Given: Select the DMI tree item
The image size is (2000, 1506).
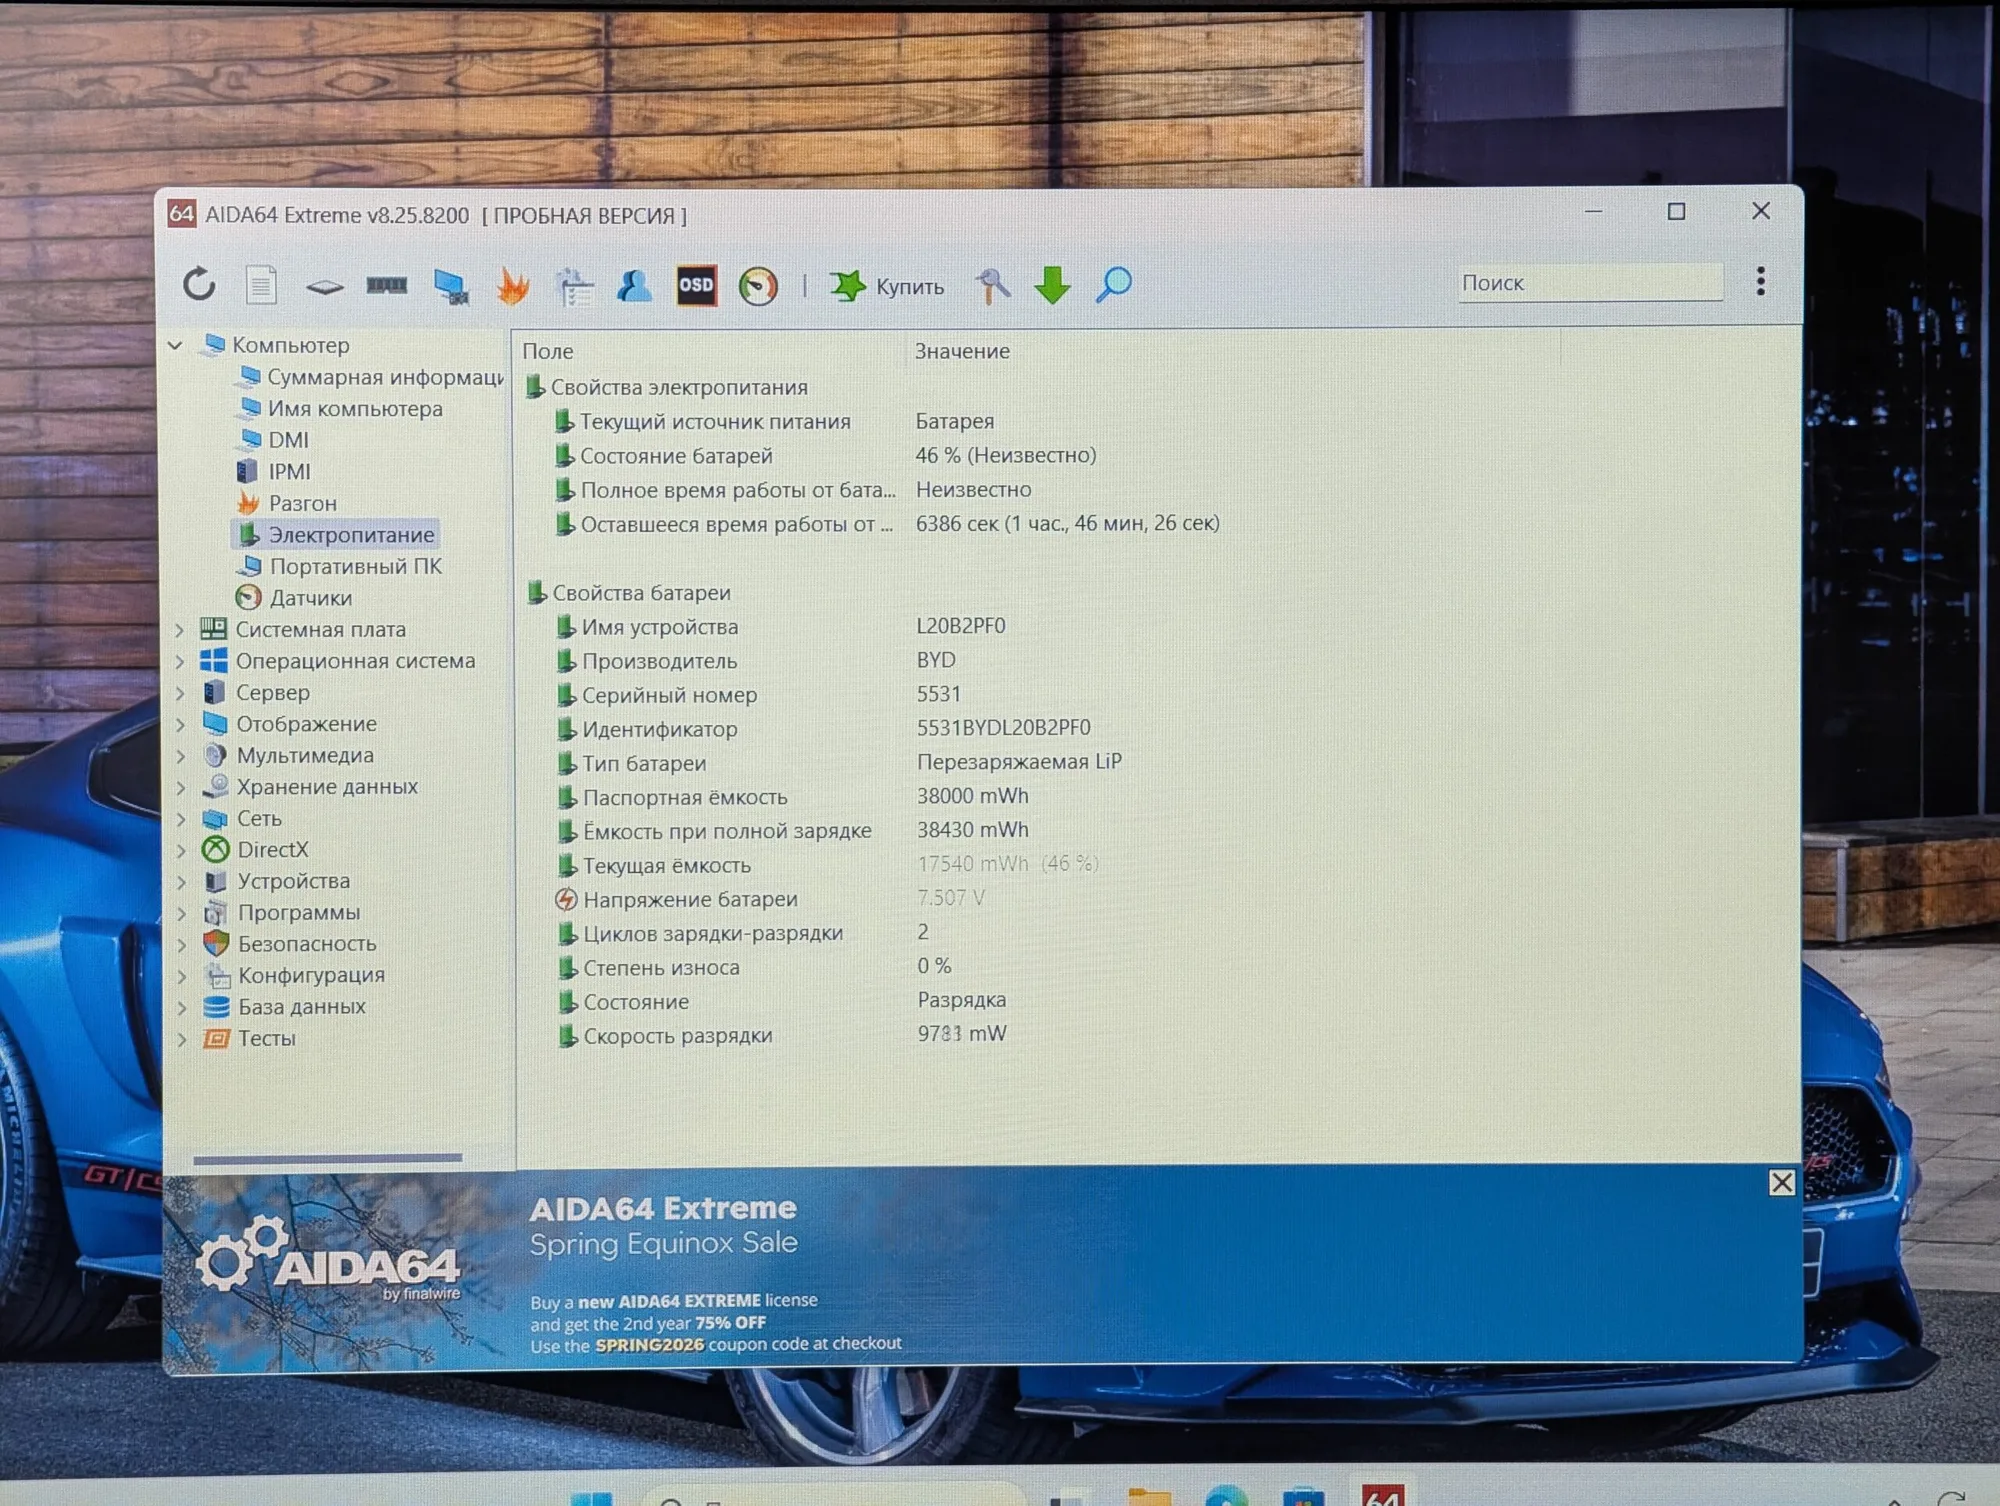Looking at the screenshot, I should pos(275,440).
